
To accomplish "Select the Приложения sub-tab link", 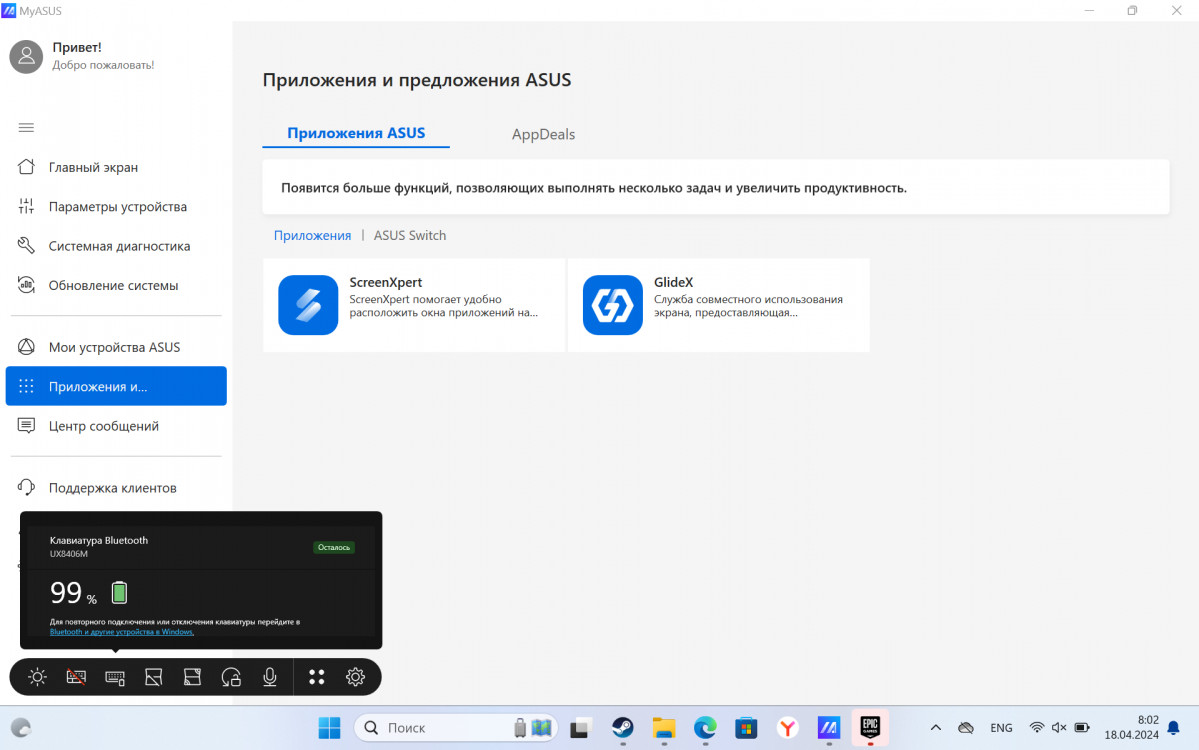I will click(312, 235).
